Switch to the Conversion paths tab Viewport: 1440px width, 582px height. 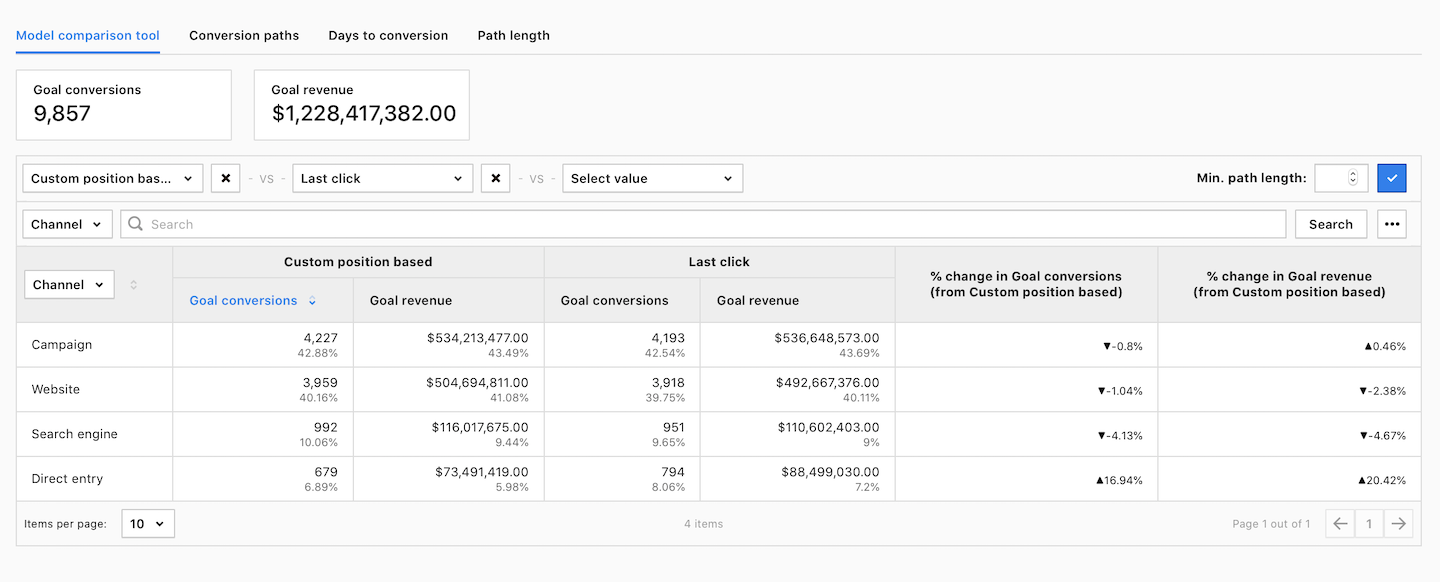point(244,36)
